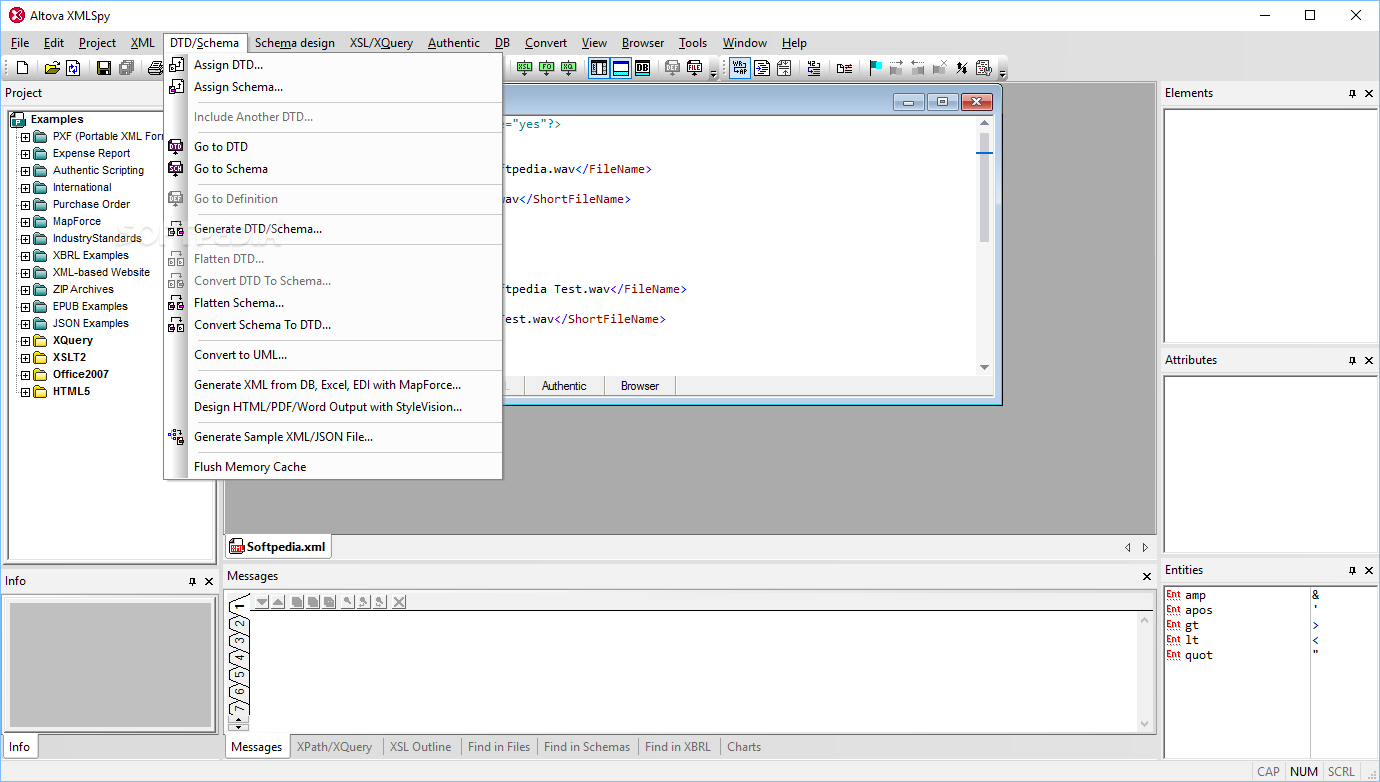Click the Messages up-arrow previous message icon
The height and width of the screenshot is (782, 1380).
pyautogui.click(x=278, y=602)
